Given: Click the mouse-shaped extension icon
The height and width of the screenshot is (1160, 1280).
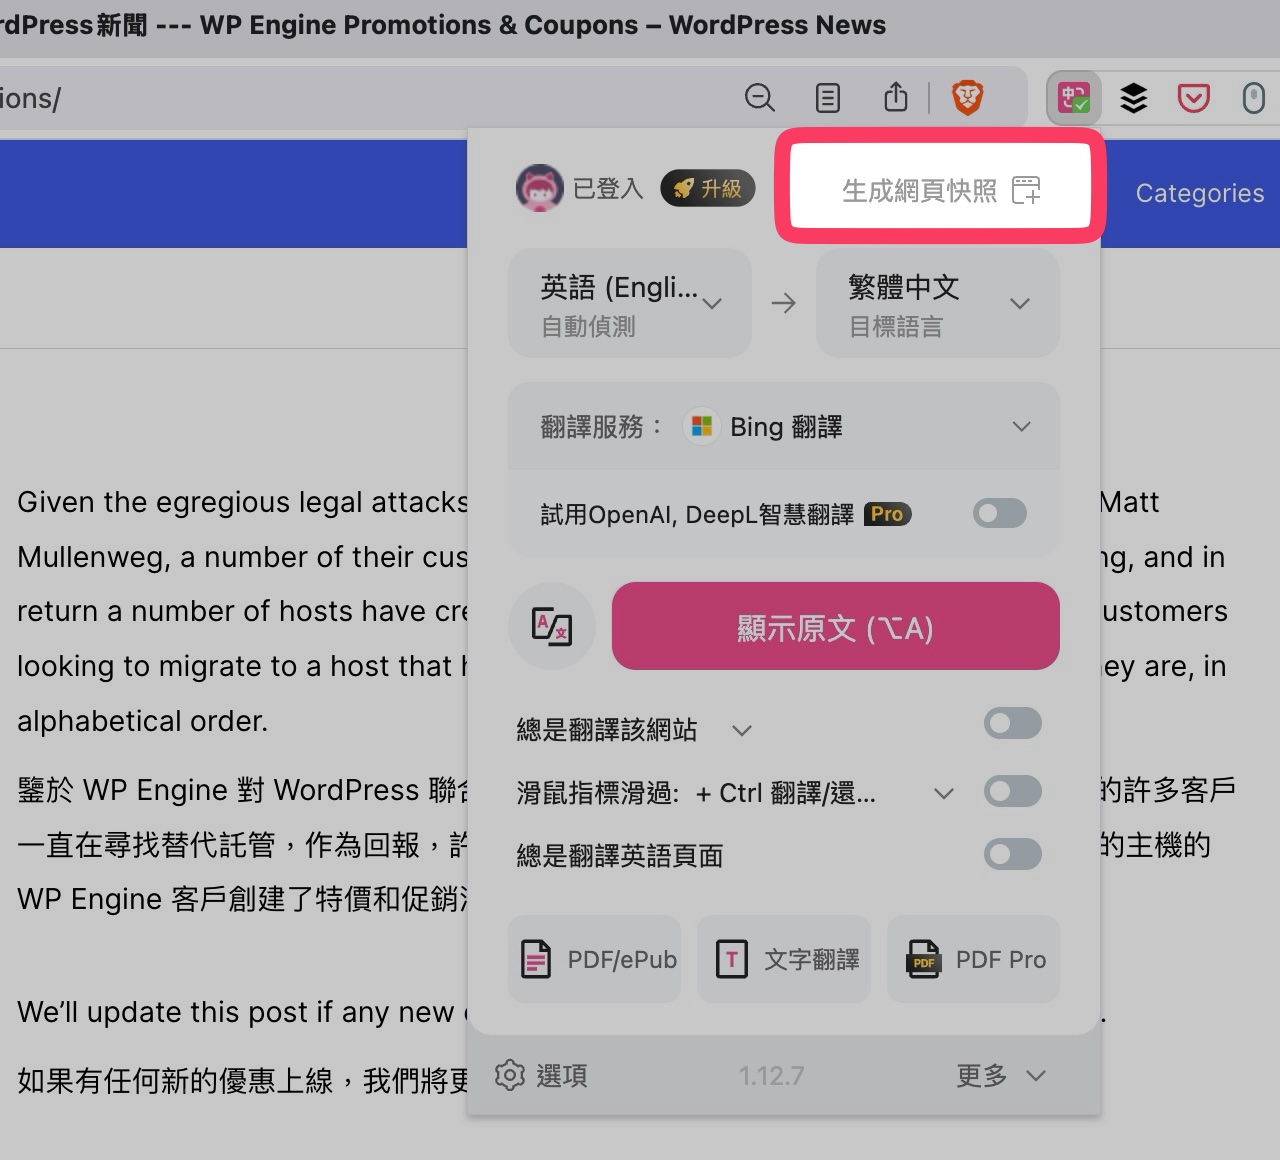Looking at the screenshot, I should coord(1253,98).
